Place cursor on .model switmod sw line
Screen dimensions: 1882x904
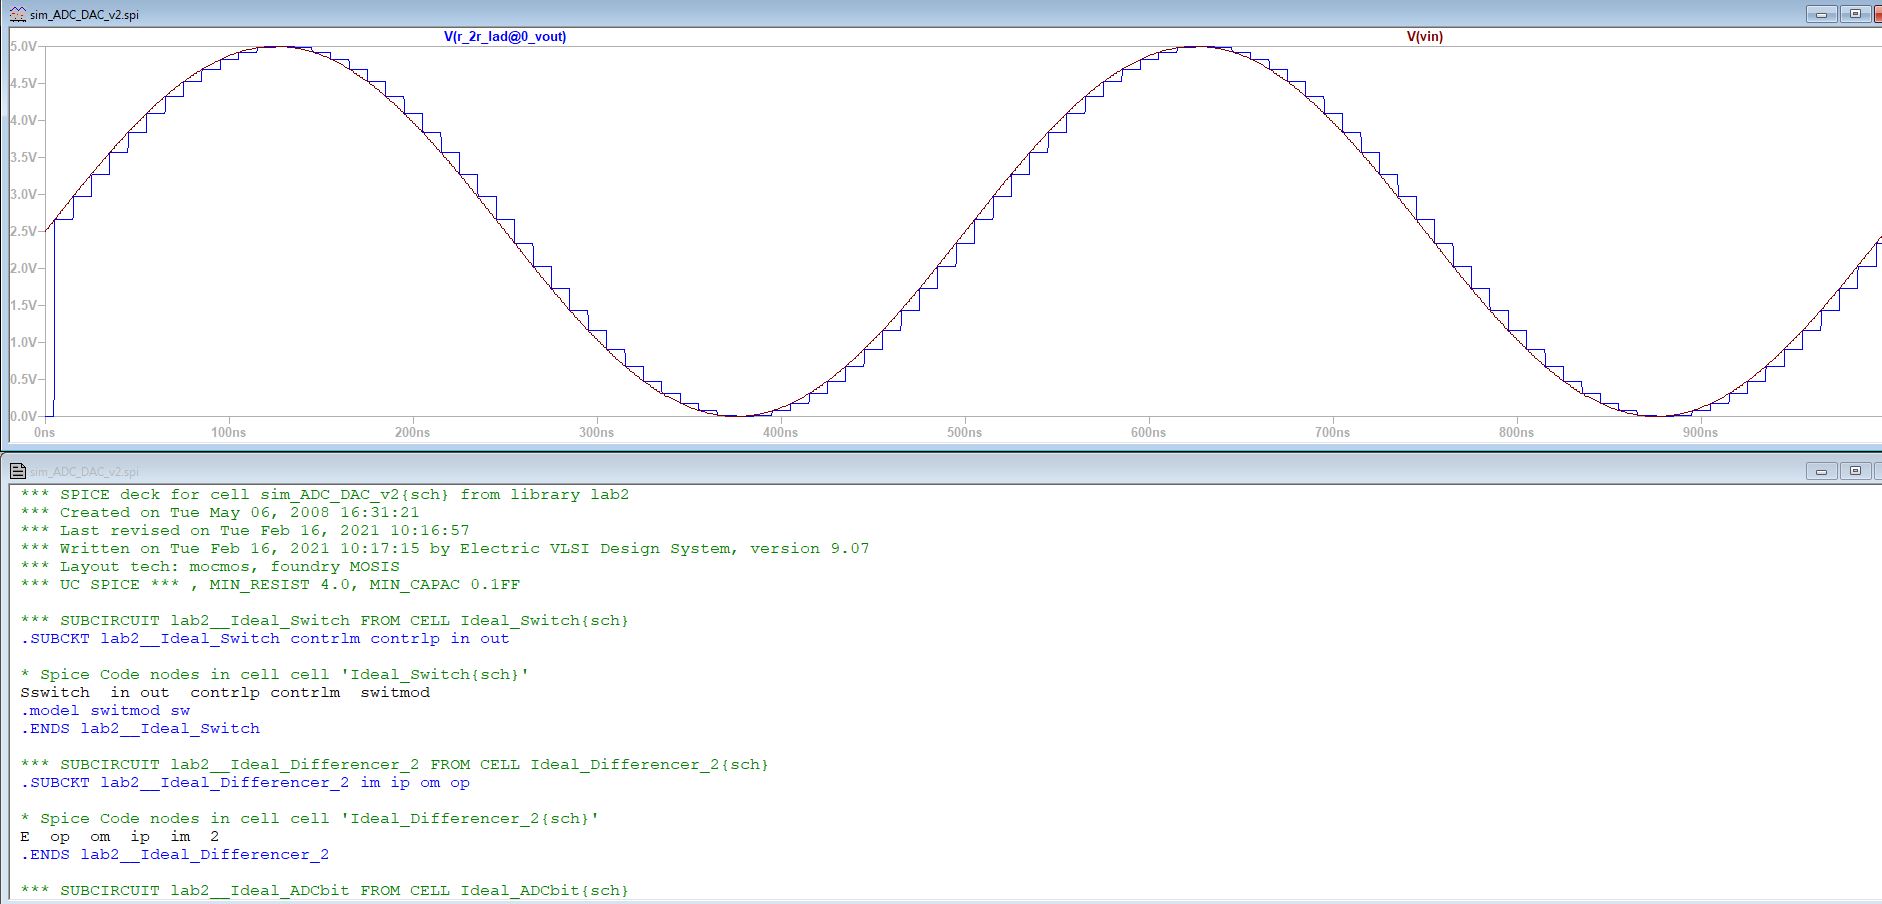(x=105, y=711)
